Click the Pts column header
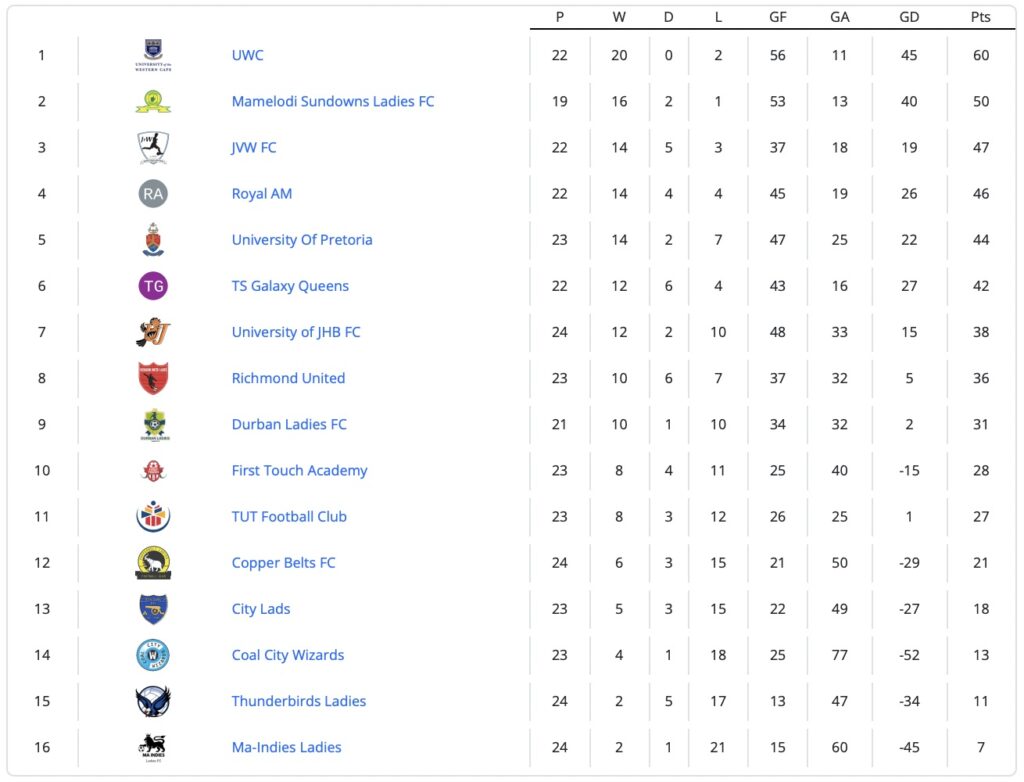Image resolution: width=1024 pixels, height=782 pixels. coord(980,17)
